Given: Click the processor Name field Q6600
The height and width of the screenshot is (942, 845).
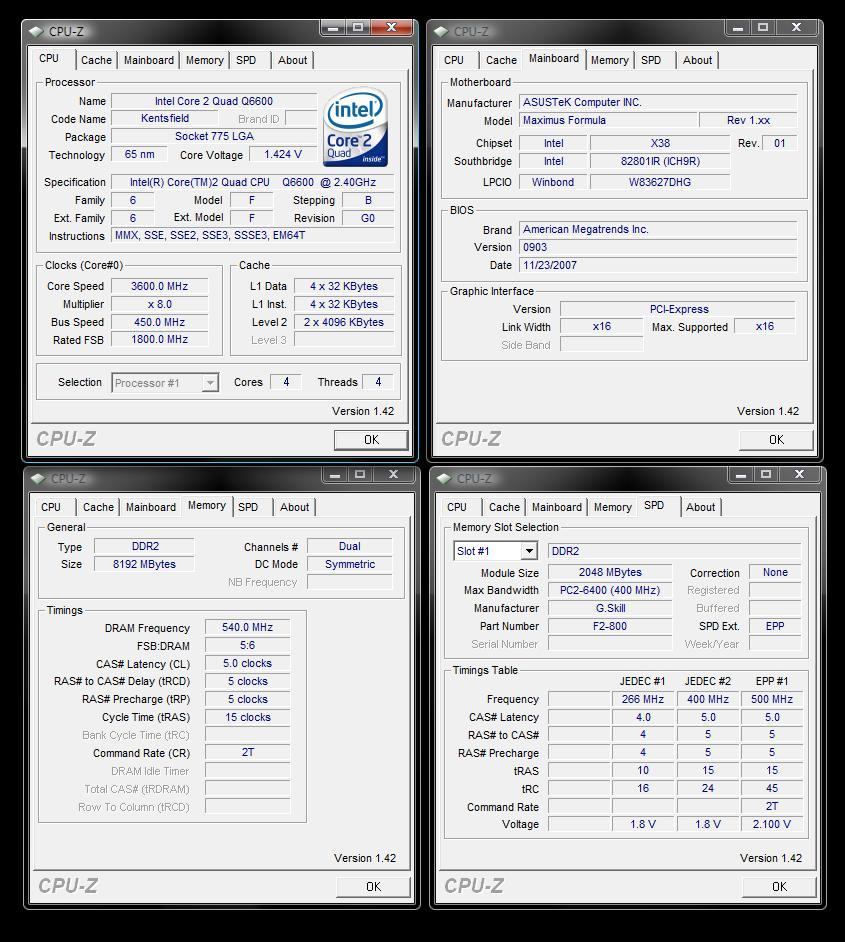Looking at the screenshot, I should click(x=214, y=101).
